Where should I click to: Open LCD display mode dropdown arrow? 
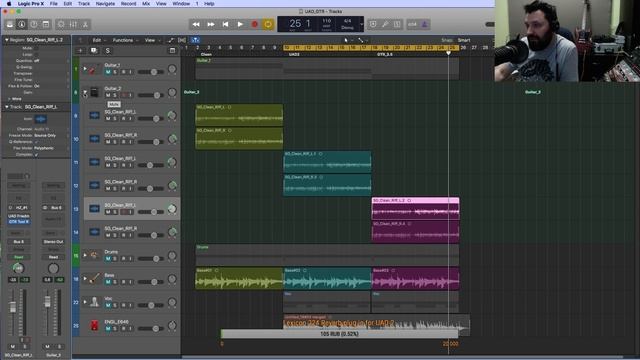pyautogui.click(x=361, y=24)
